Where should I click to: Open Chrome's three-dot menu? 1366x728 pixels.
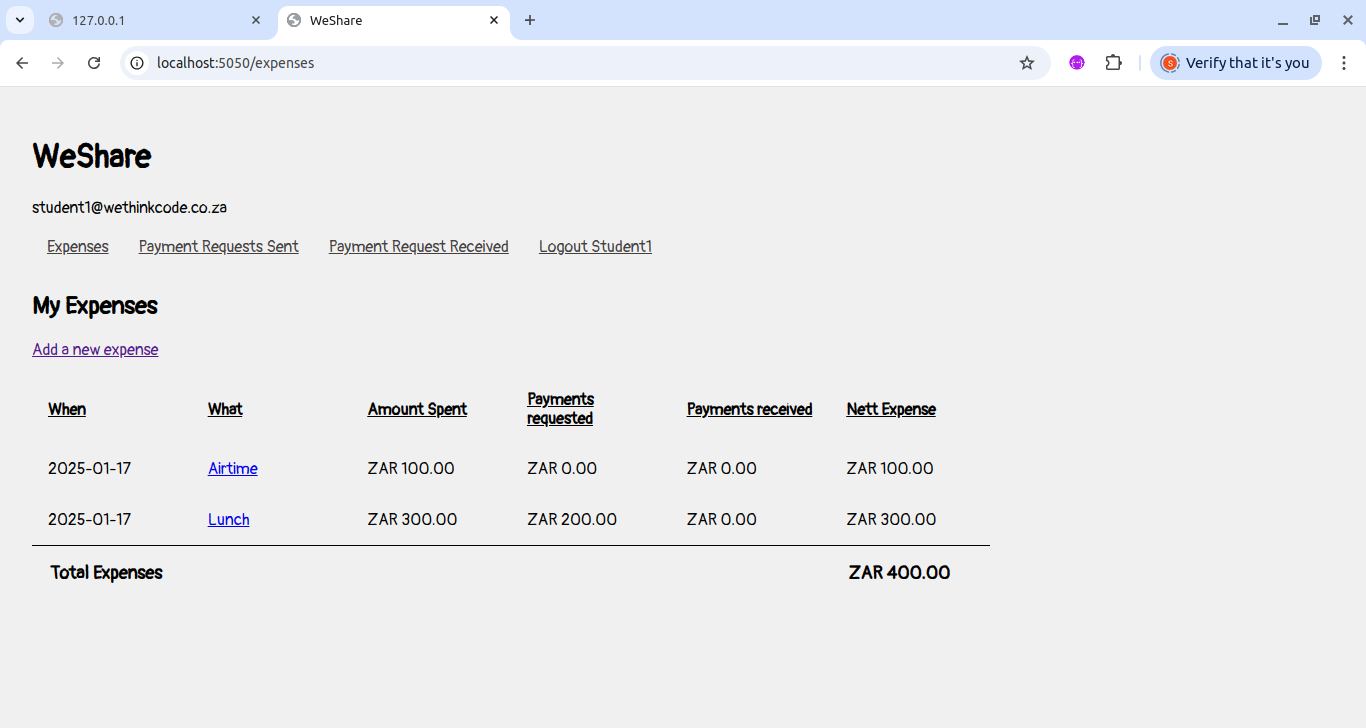1344,62
